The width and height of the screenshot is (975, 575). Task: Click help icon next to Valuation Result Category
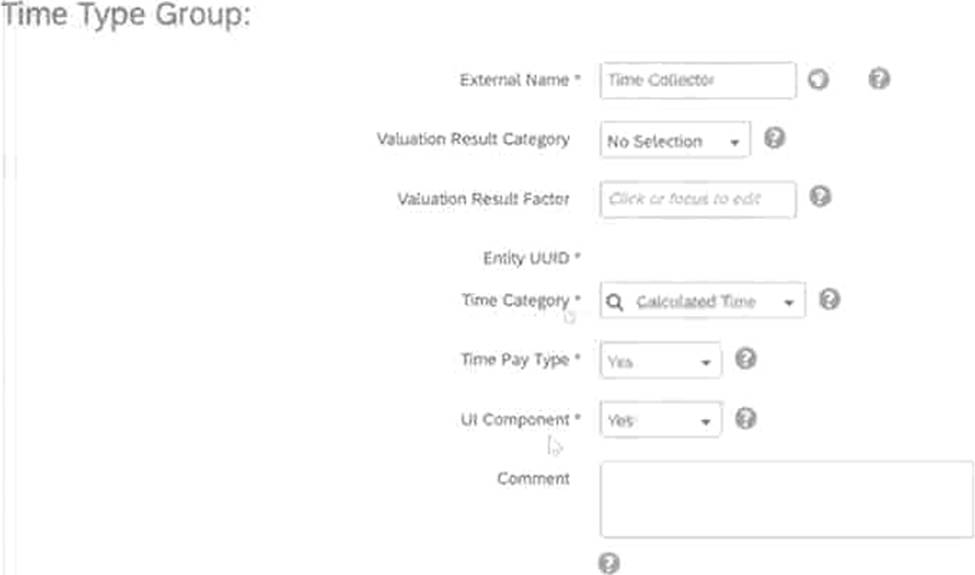(774, 137)
